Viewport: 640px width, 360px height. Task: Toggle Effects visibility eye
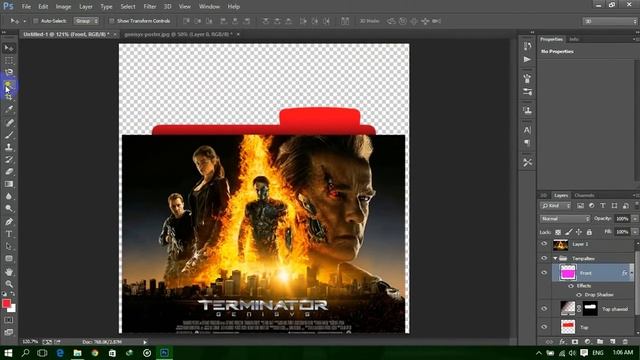click(571, 286)
